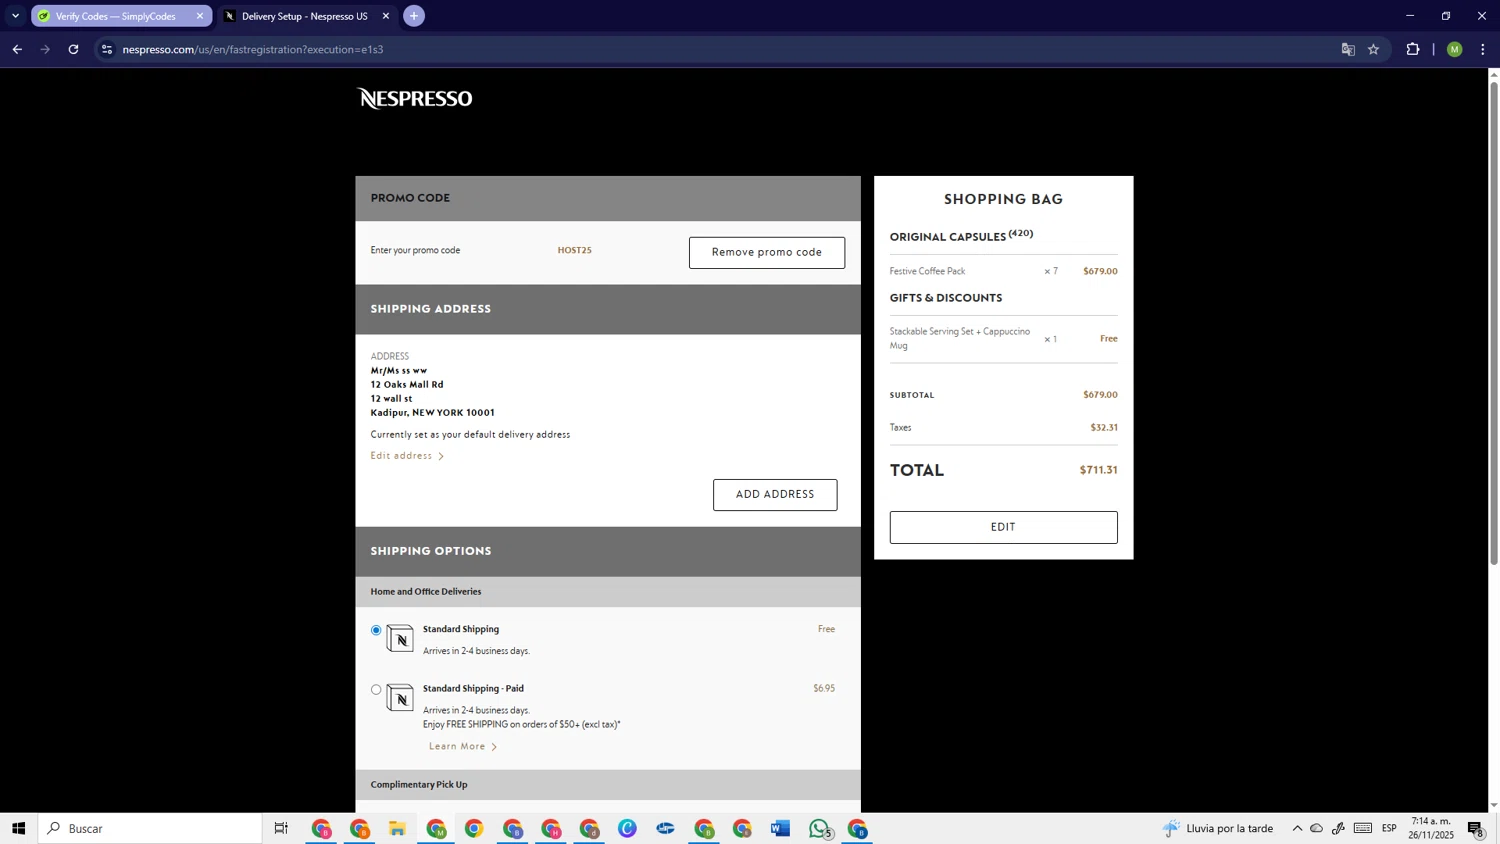Viewport: 1500px width, 844px height.
Task: Open the notification center icon
Action: (1476, 828)
